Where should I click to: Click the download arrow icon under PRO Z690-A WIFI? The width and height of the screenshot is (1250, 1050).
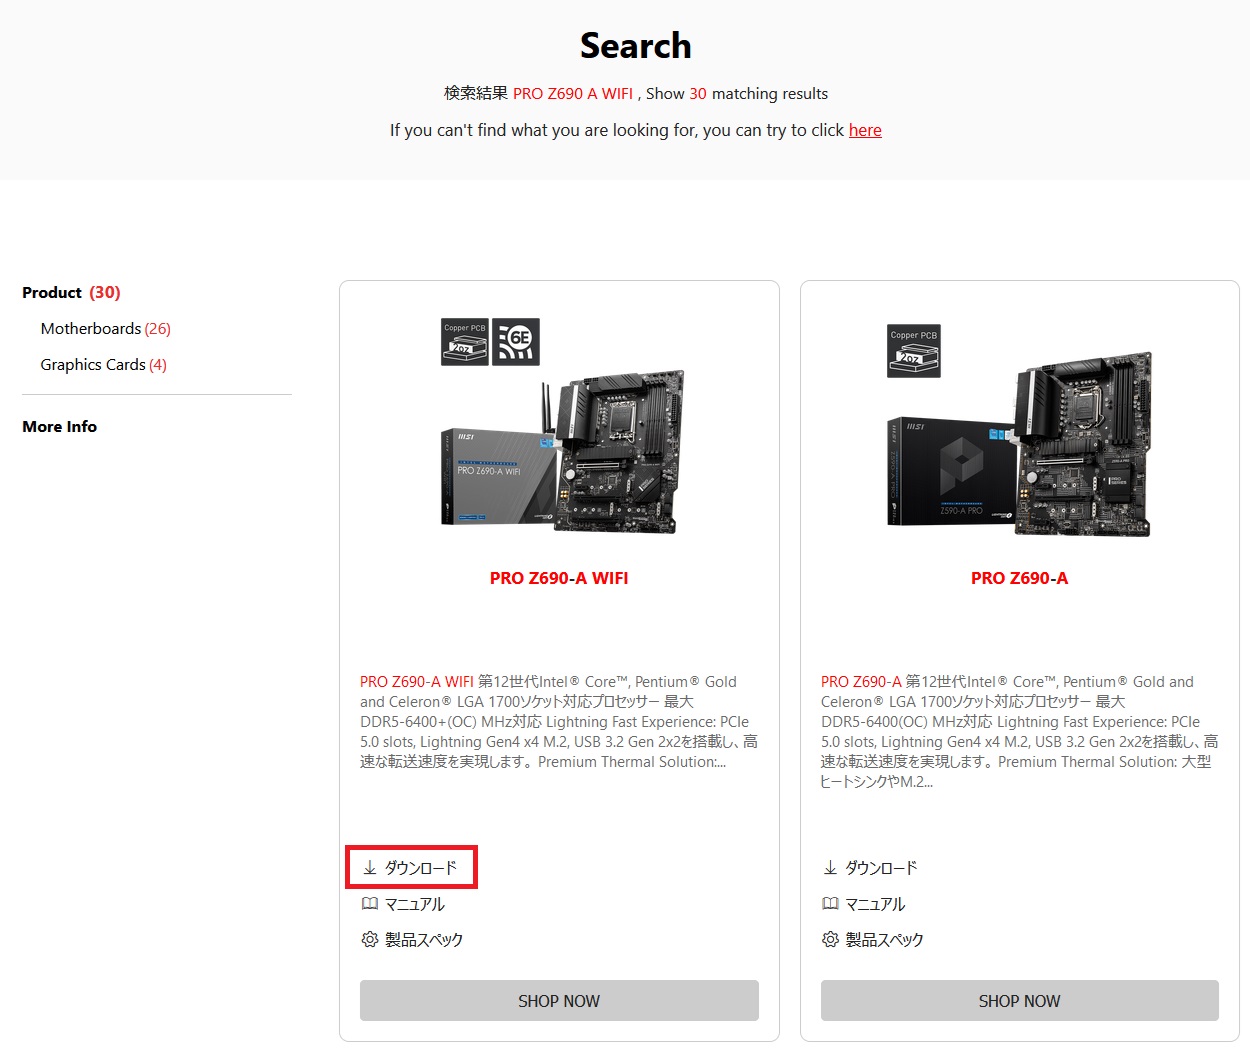[x=369, y=868]
